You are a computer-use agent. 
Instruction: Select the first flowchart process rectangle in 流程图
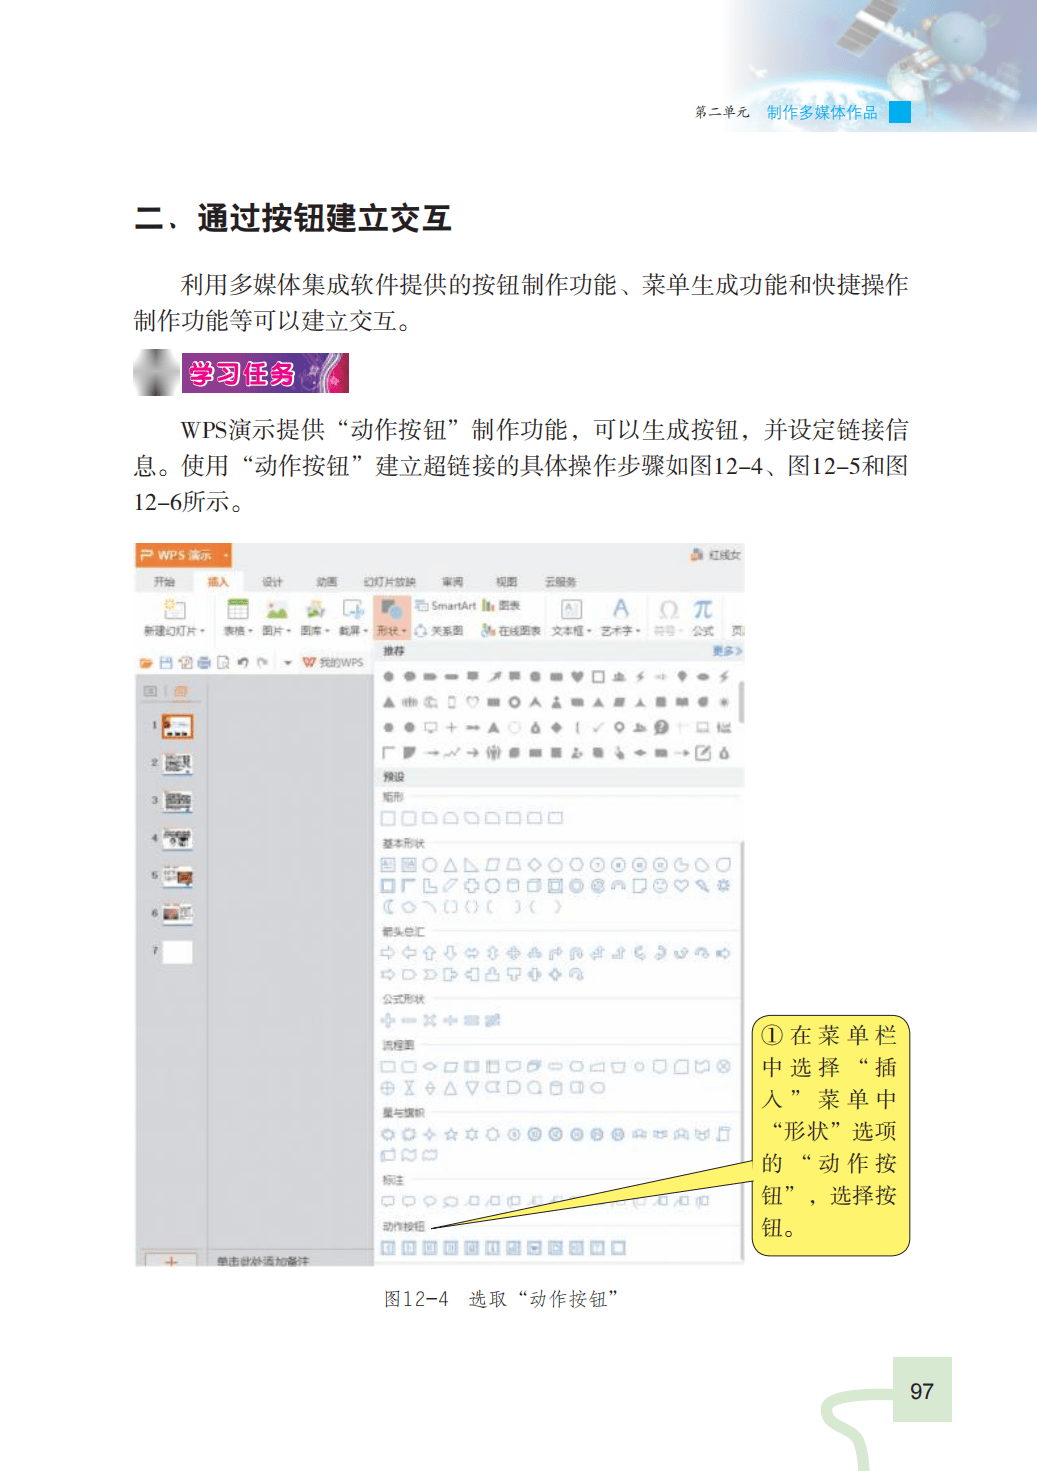388,1067
